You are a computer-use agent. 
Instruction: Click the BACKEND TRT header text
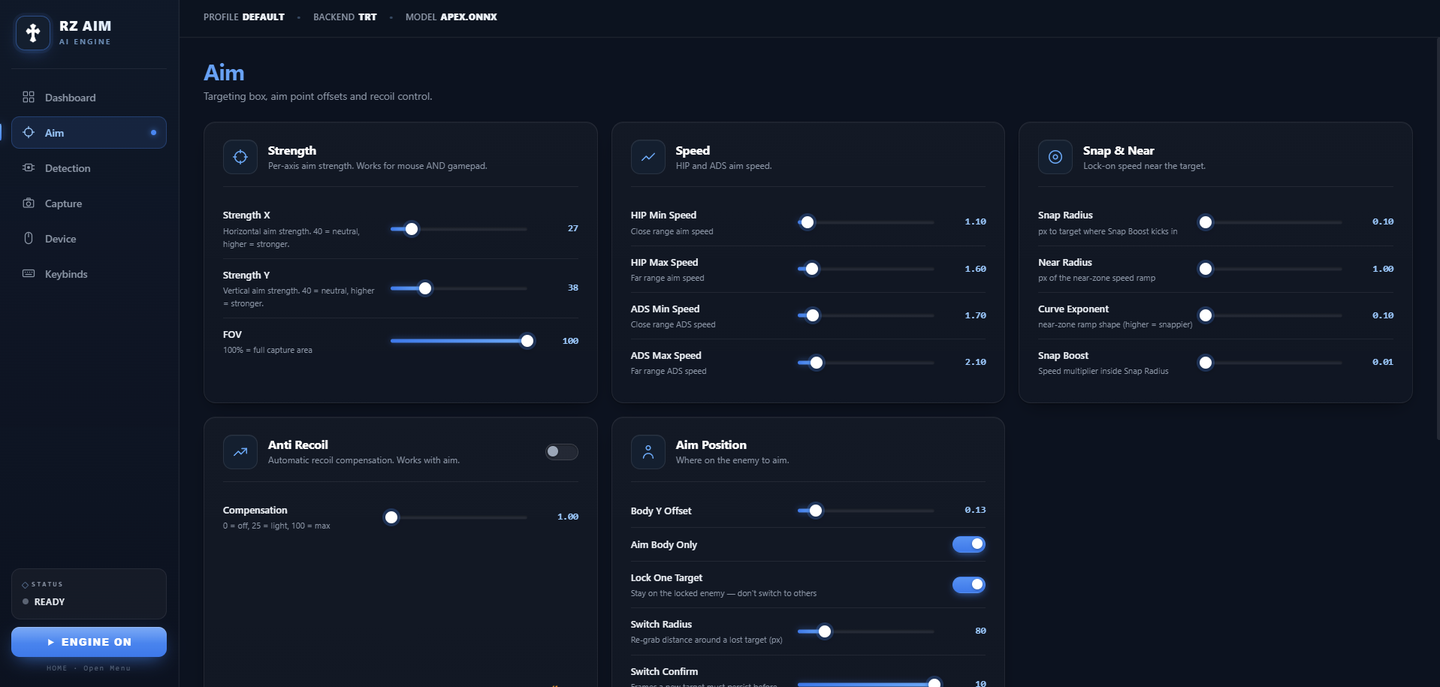click(345, 17)
